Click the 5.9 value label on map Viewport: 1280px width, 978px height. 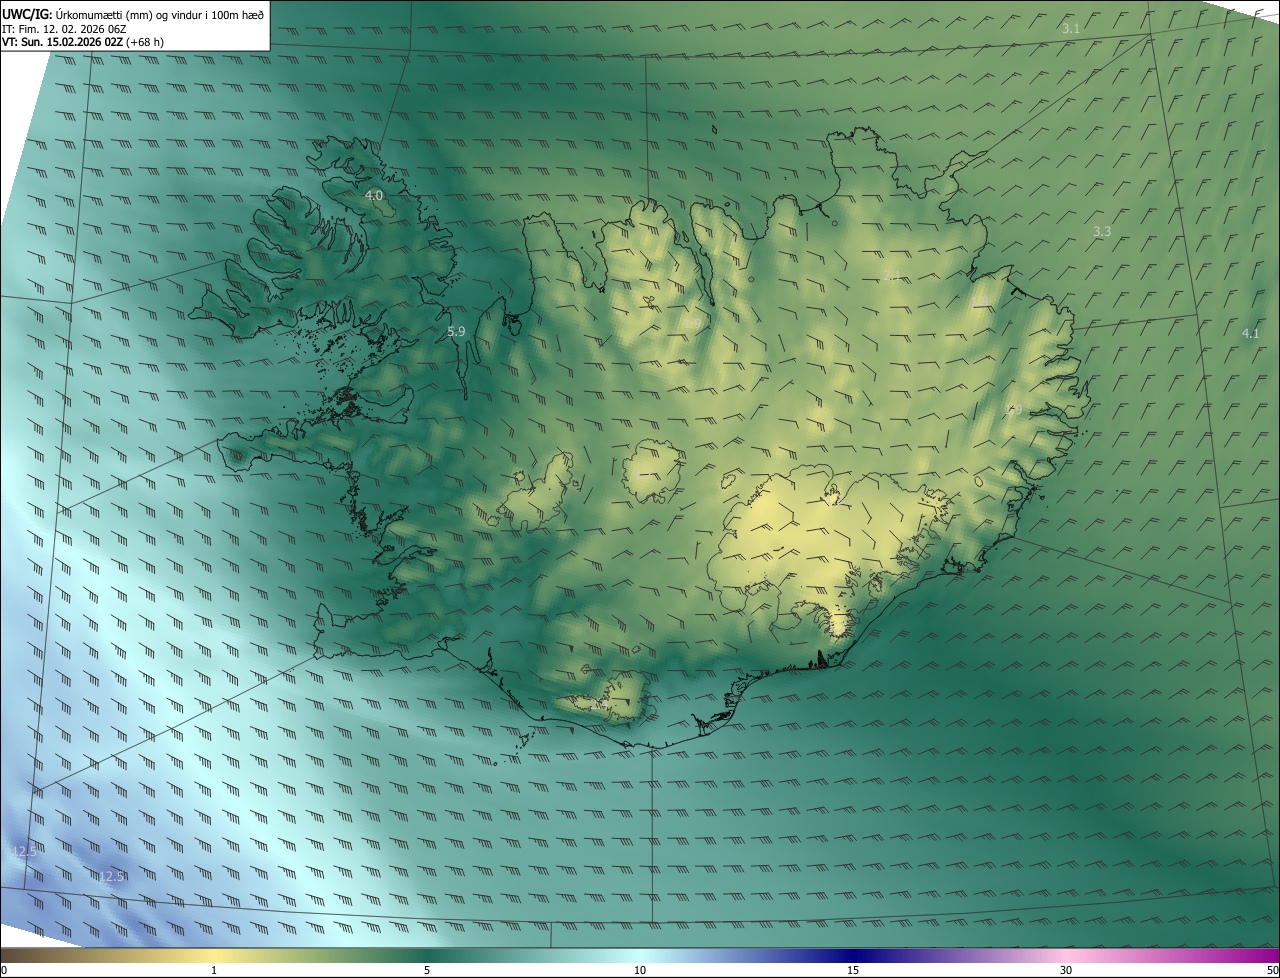coord(456,331)
